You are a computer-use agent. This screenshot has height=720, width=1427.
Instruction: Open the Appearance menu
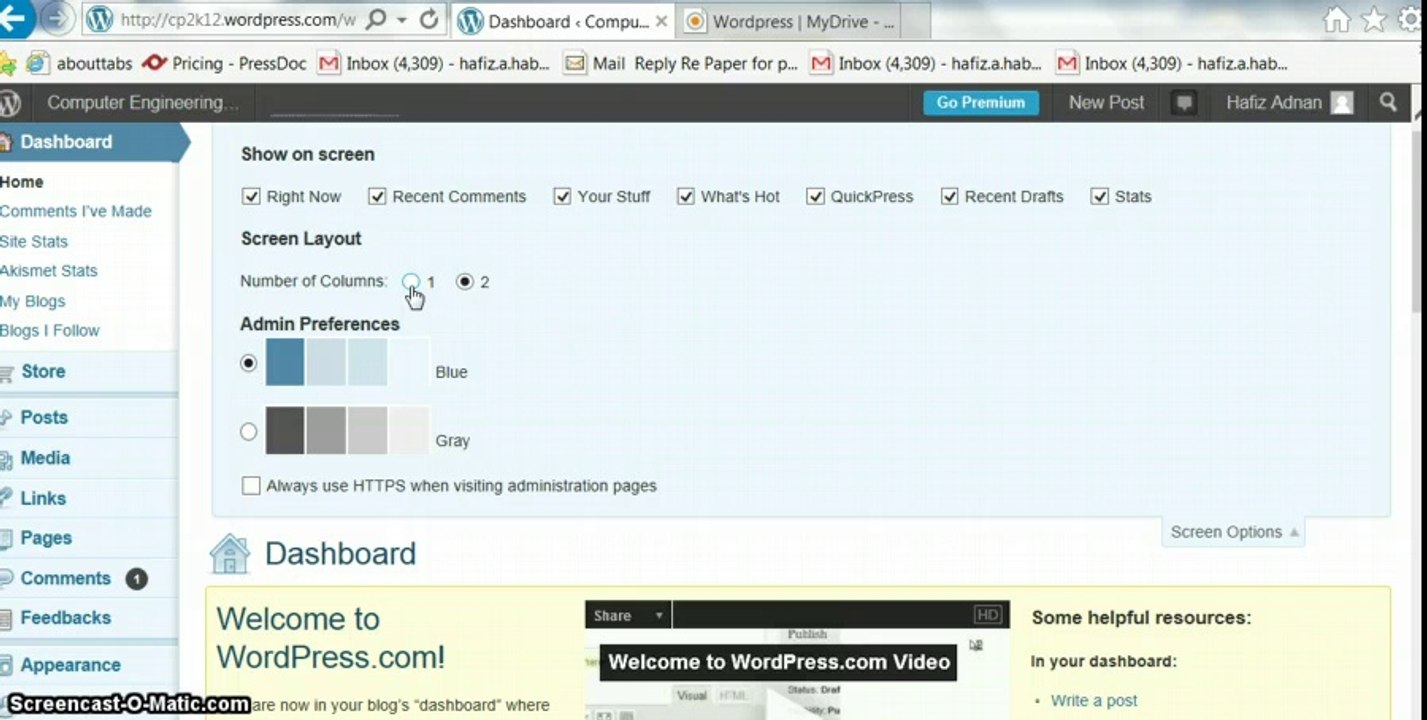coord(70,664)
